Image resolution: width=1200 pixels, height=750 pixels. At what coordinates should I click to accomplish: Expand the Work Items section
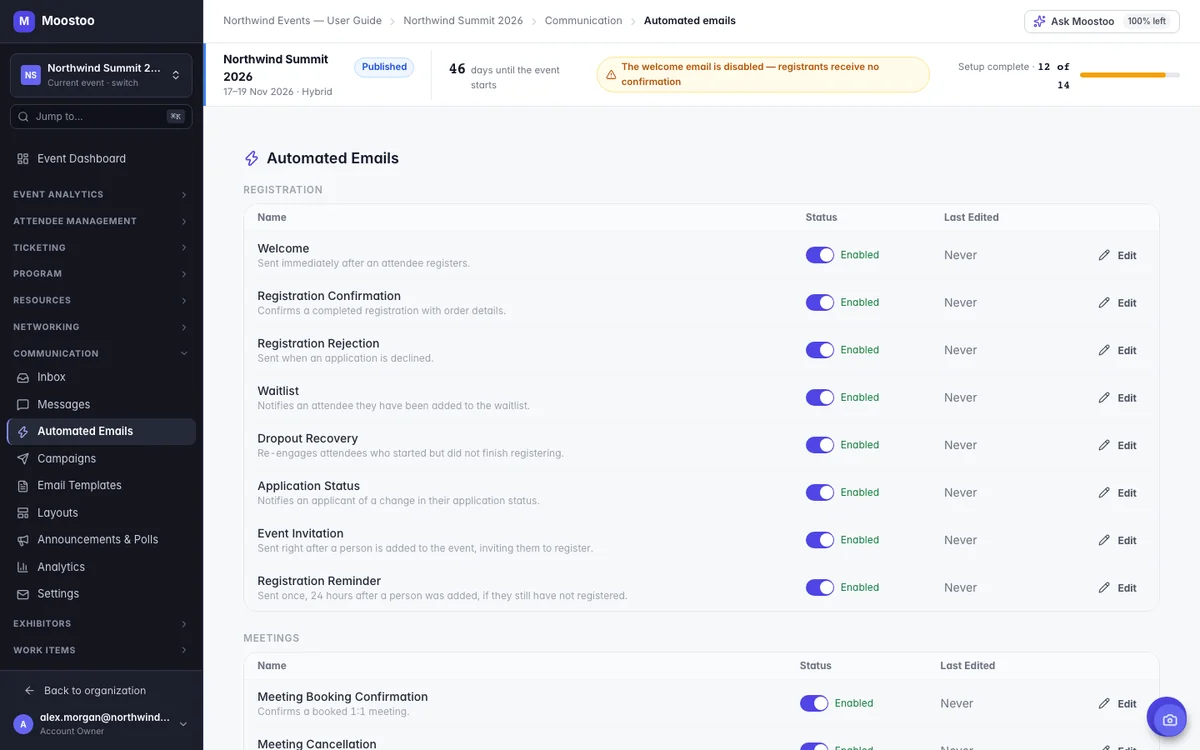point(101,651)
